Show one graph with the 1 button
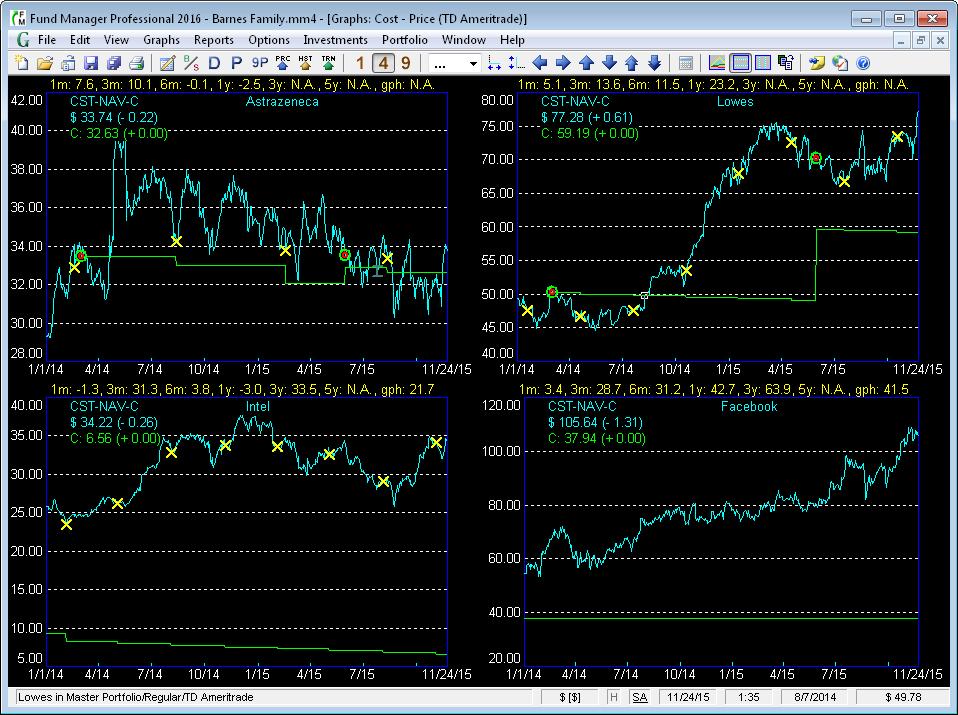The image size is (958, 715). click(360, 63)
